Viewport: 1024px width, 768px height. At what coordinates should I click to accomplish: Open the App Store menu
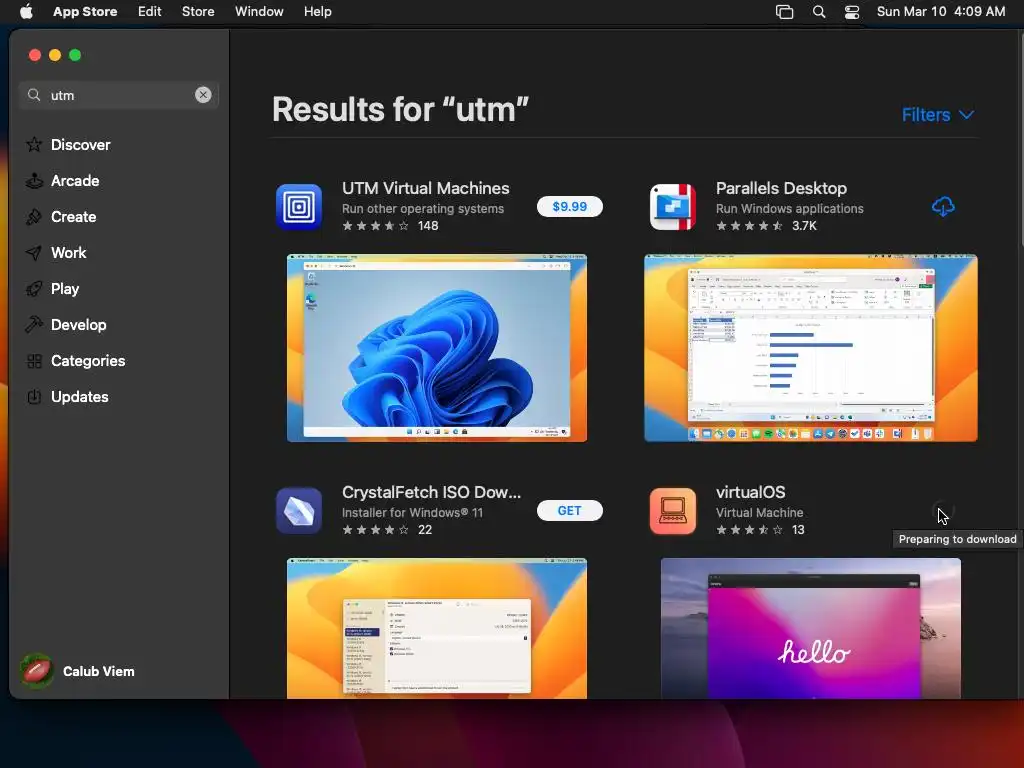coord(85,11)
